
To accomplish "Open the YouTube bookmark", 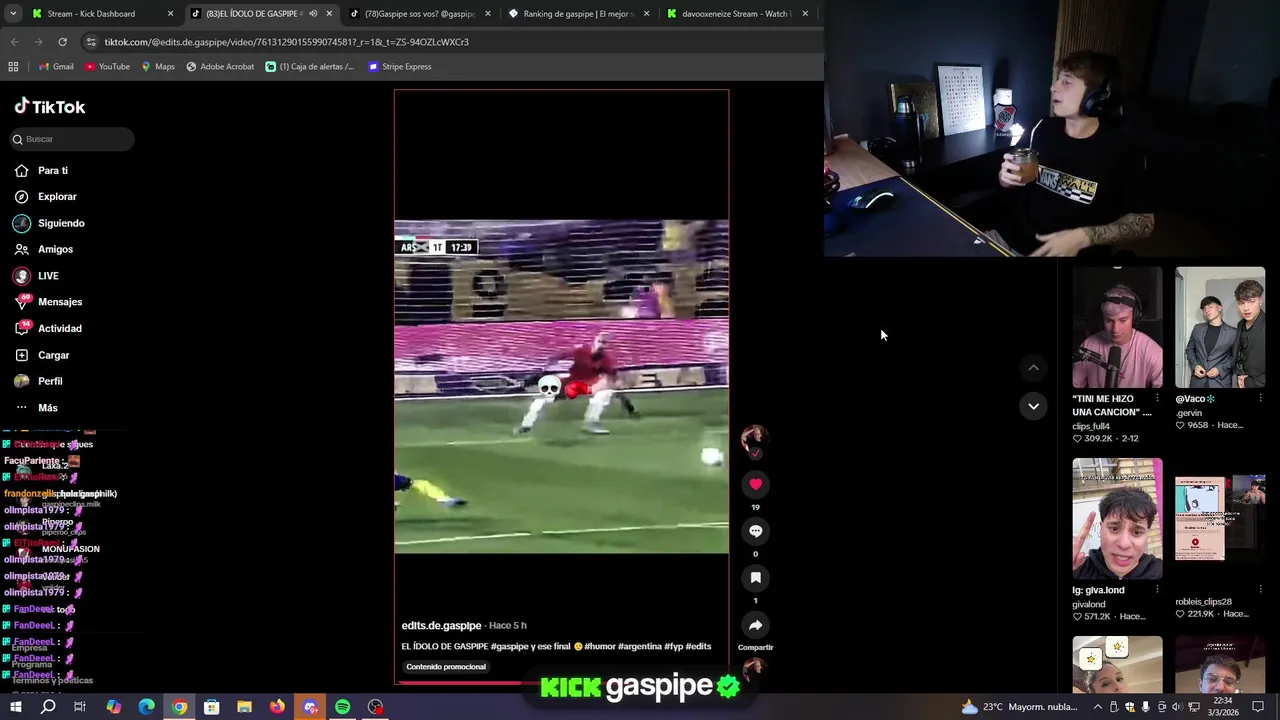I will [x=107, y=67].
